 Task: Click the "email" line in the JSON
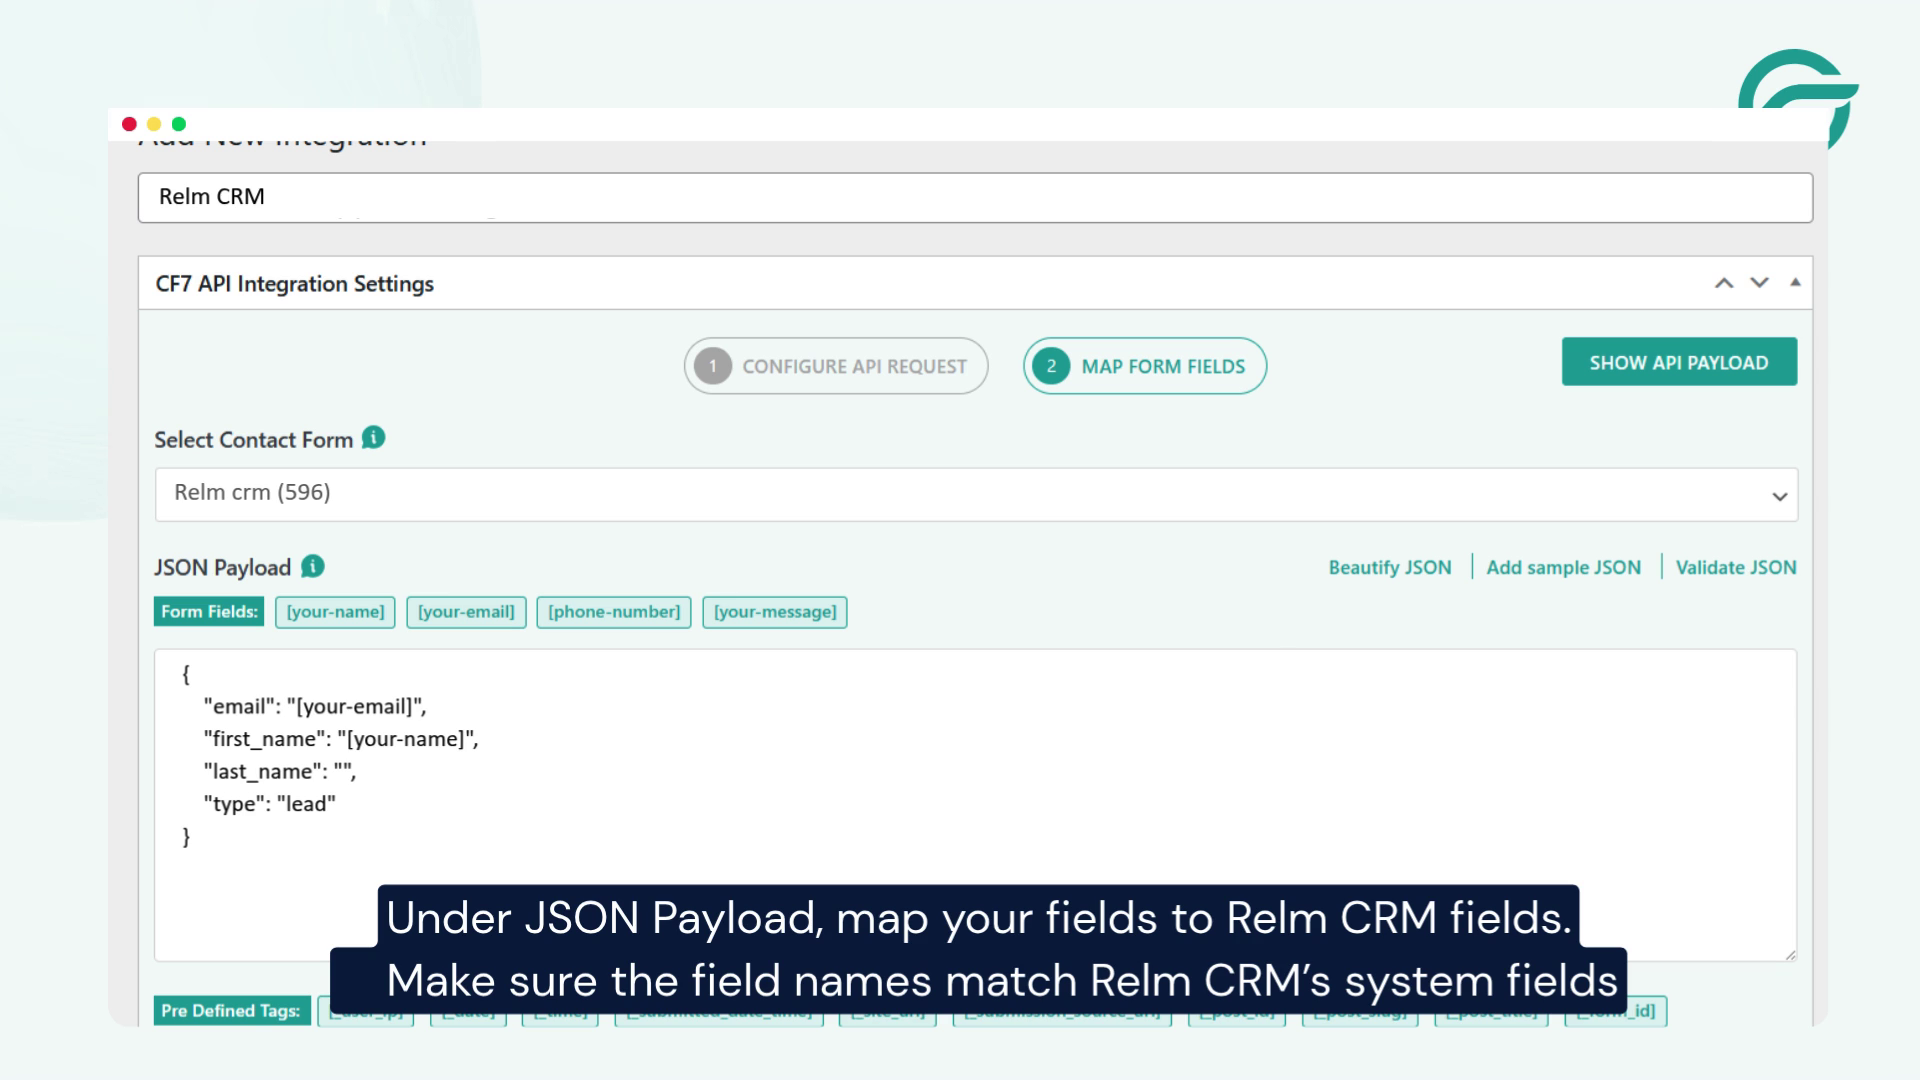(x=315, y=706)
